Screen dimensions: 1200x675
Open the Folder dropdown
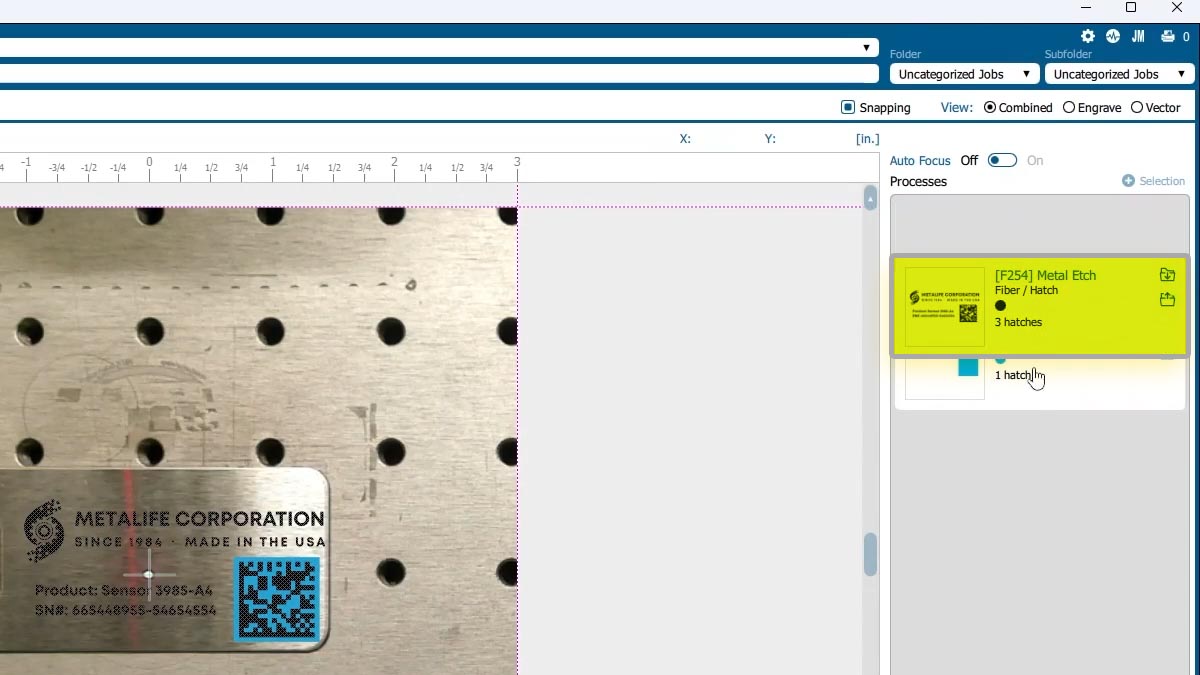[964, 74]
